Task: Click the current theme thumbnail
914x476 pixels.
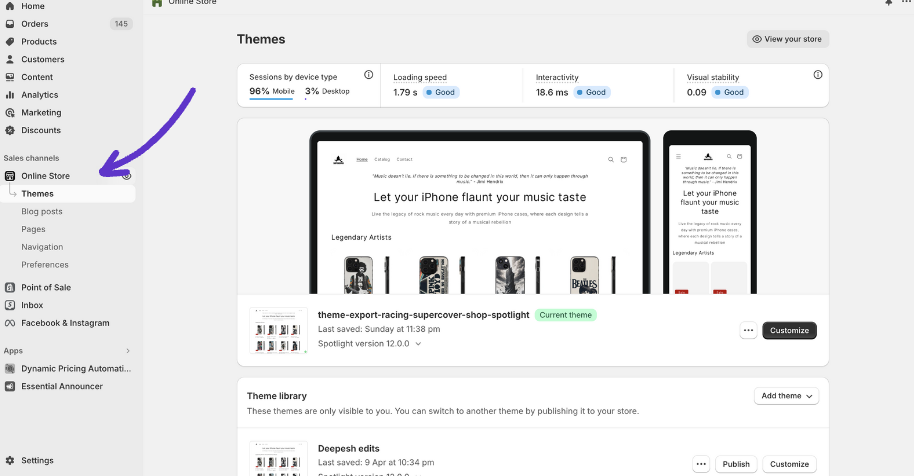Action: [x=278, y=330]
